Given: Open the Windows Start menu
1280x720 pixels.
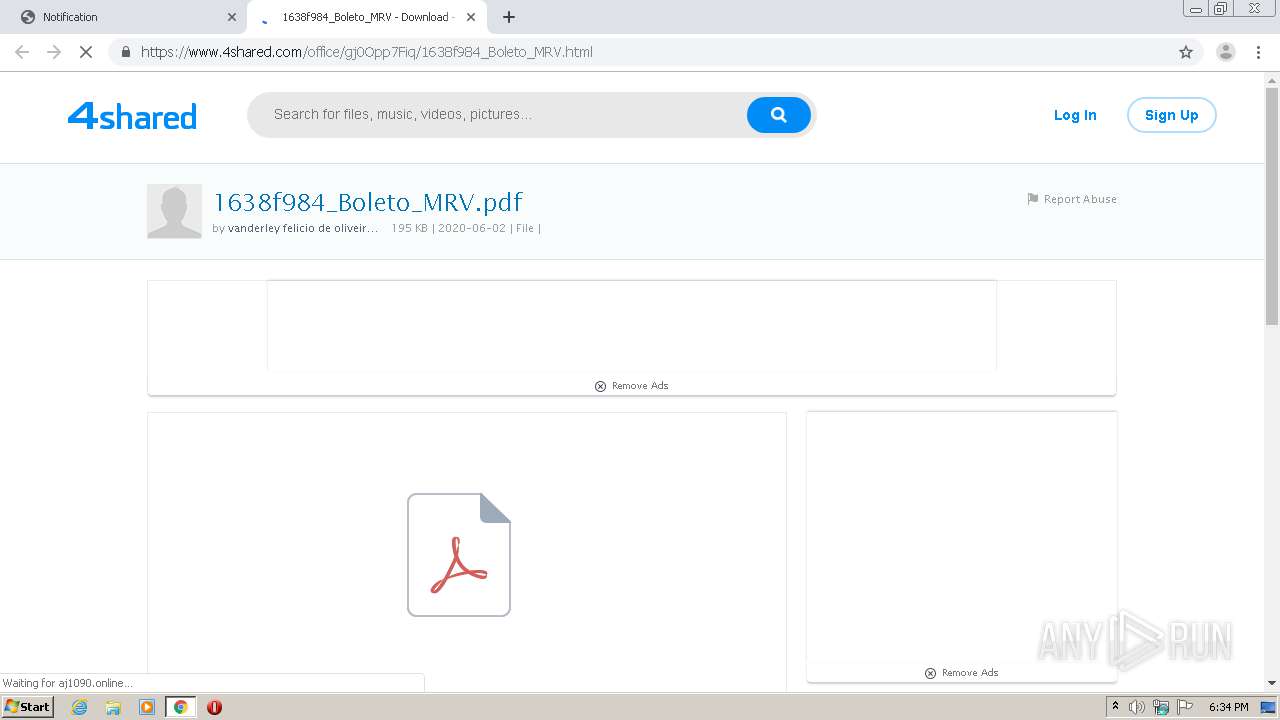Looking at the screenshot, I should point(27,707).
